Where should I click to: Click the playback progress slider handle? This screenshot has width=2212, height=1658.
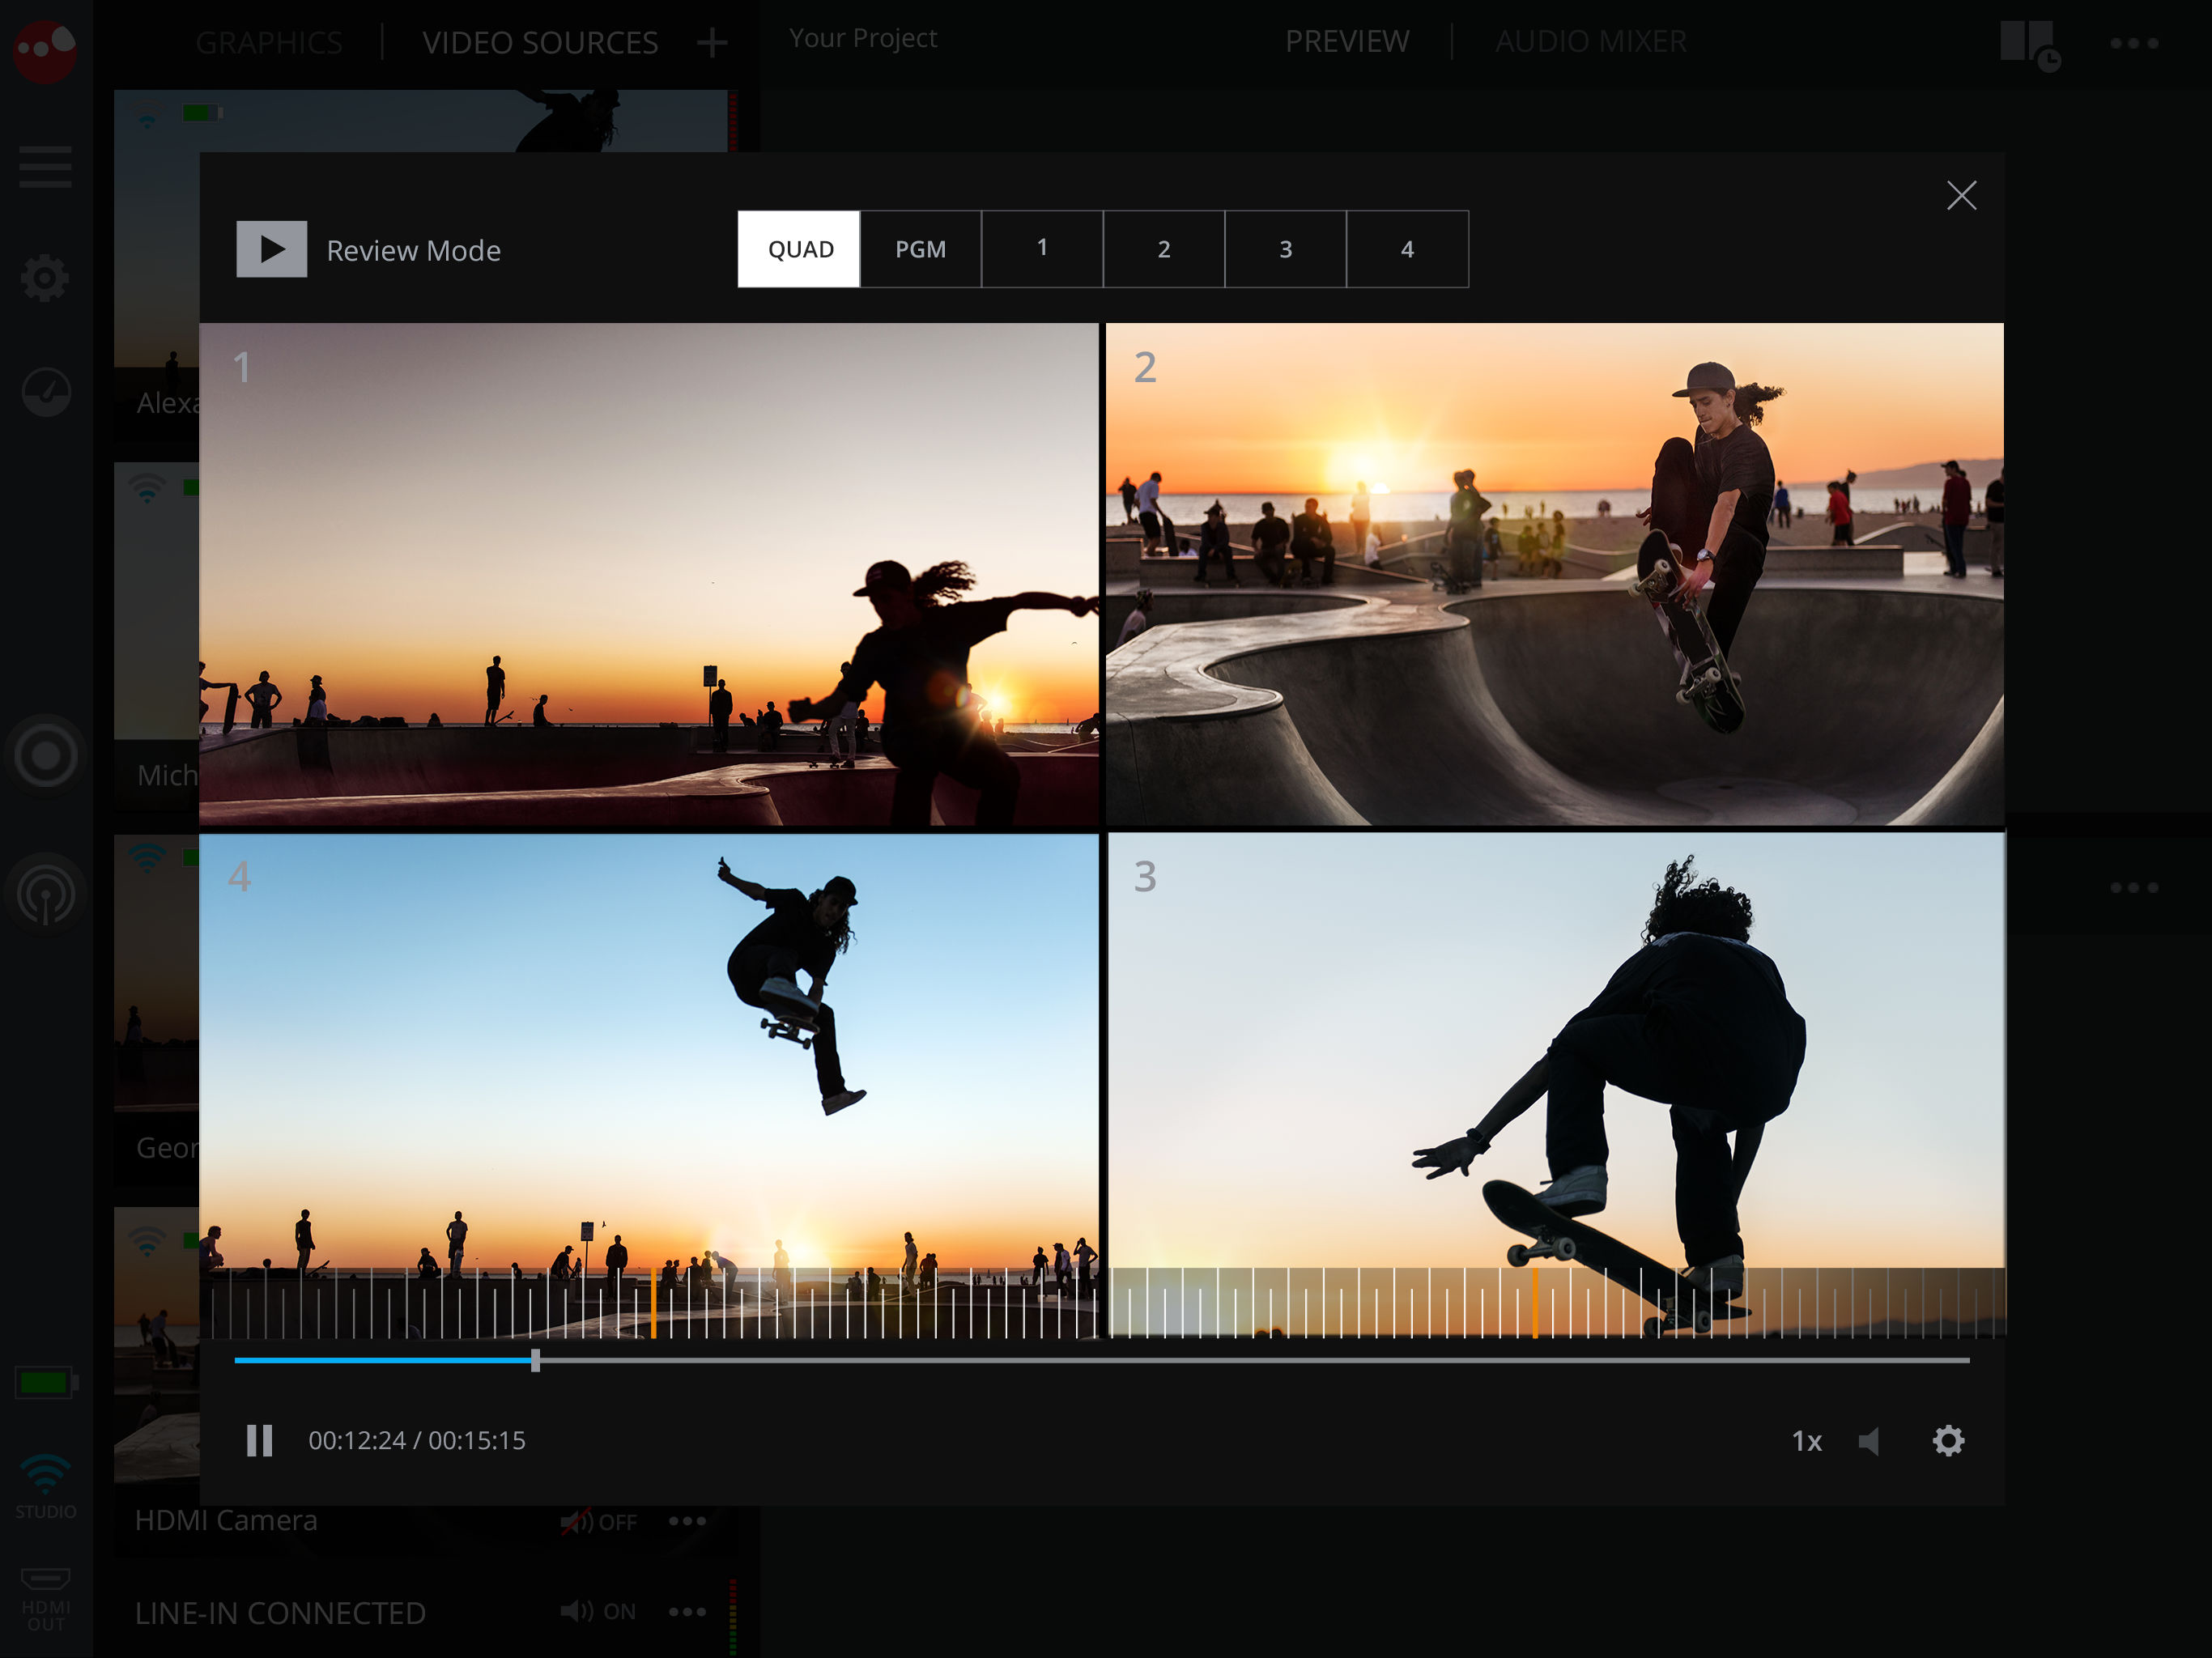coord(535,1360)
